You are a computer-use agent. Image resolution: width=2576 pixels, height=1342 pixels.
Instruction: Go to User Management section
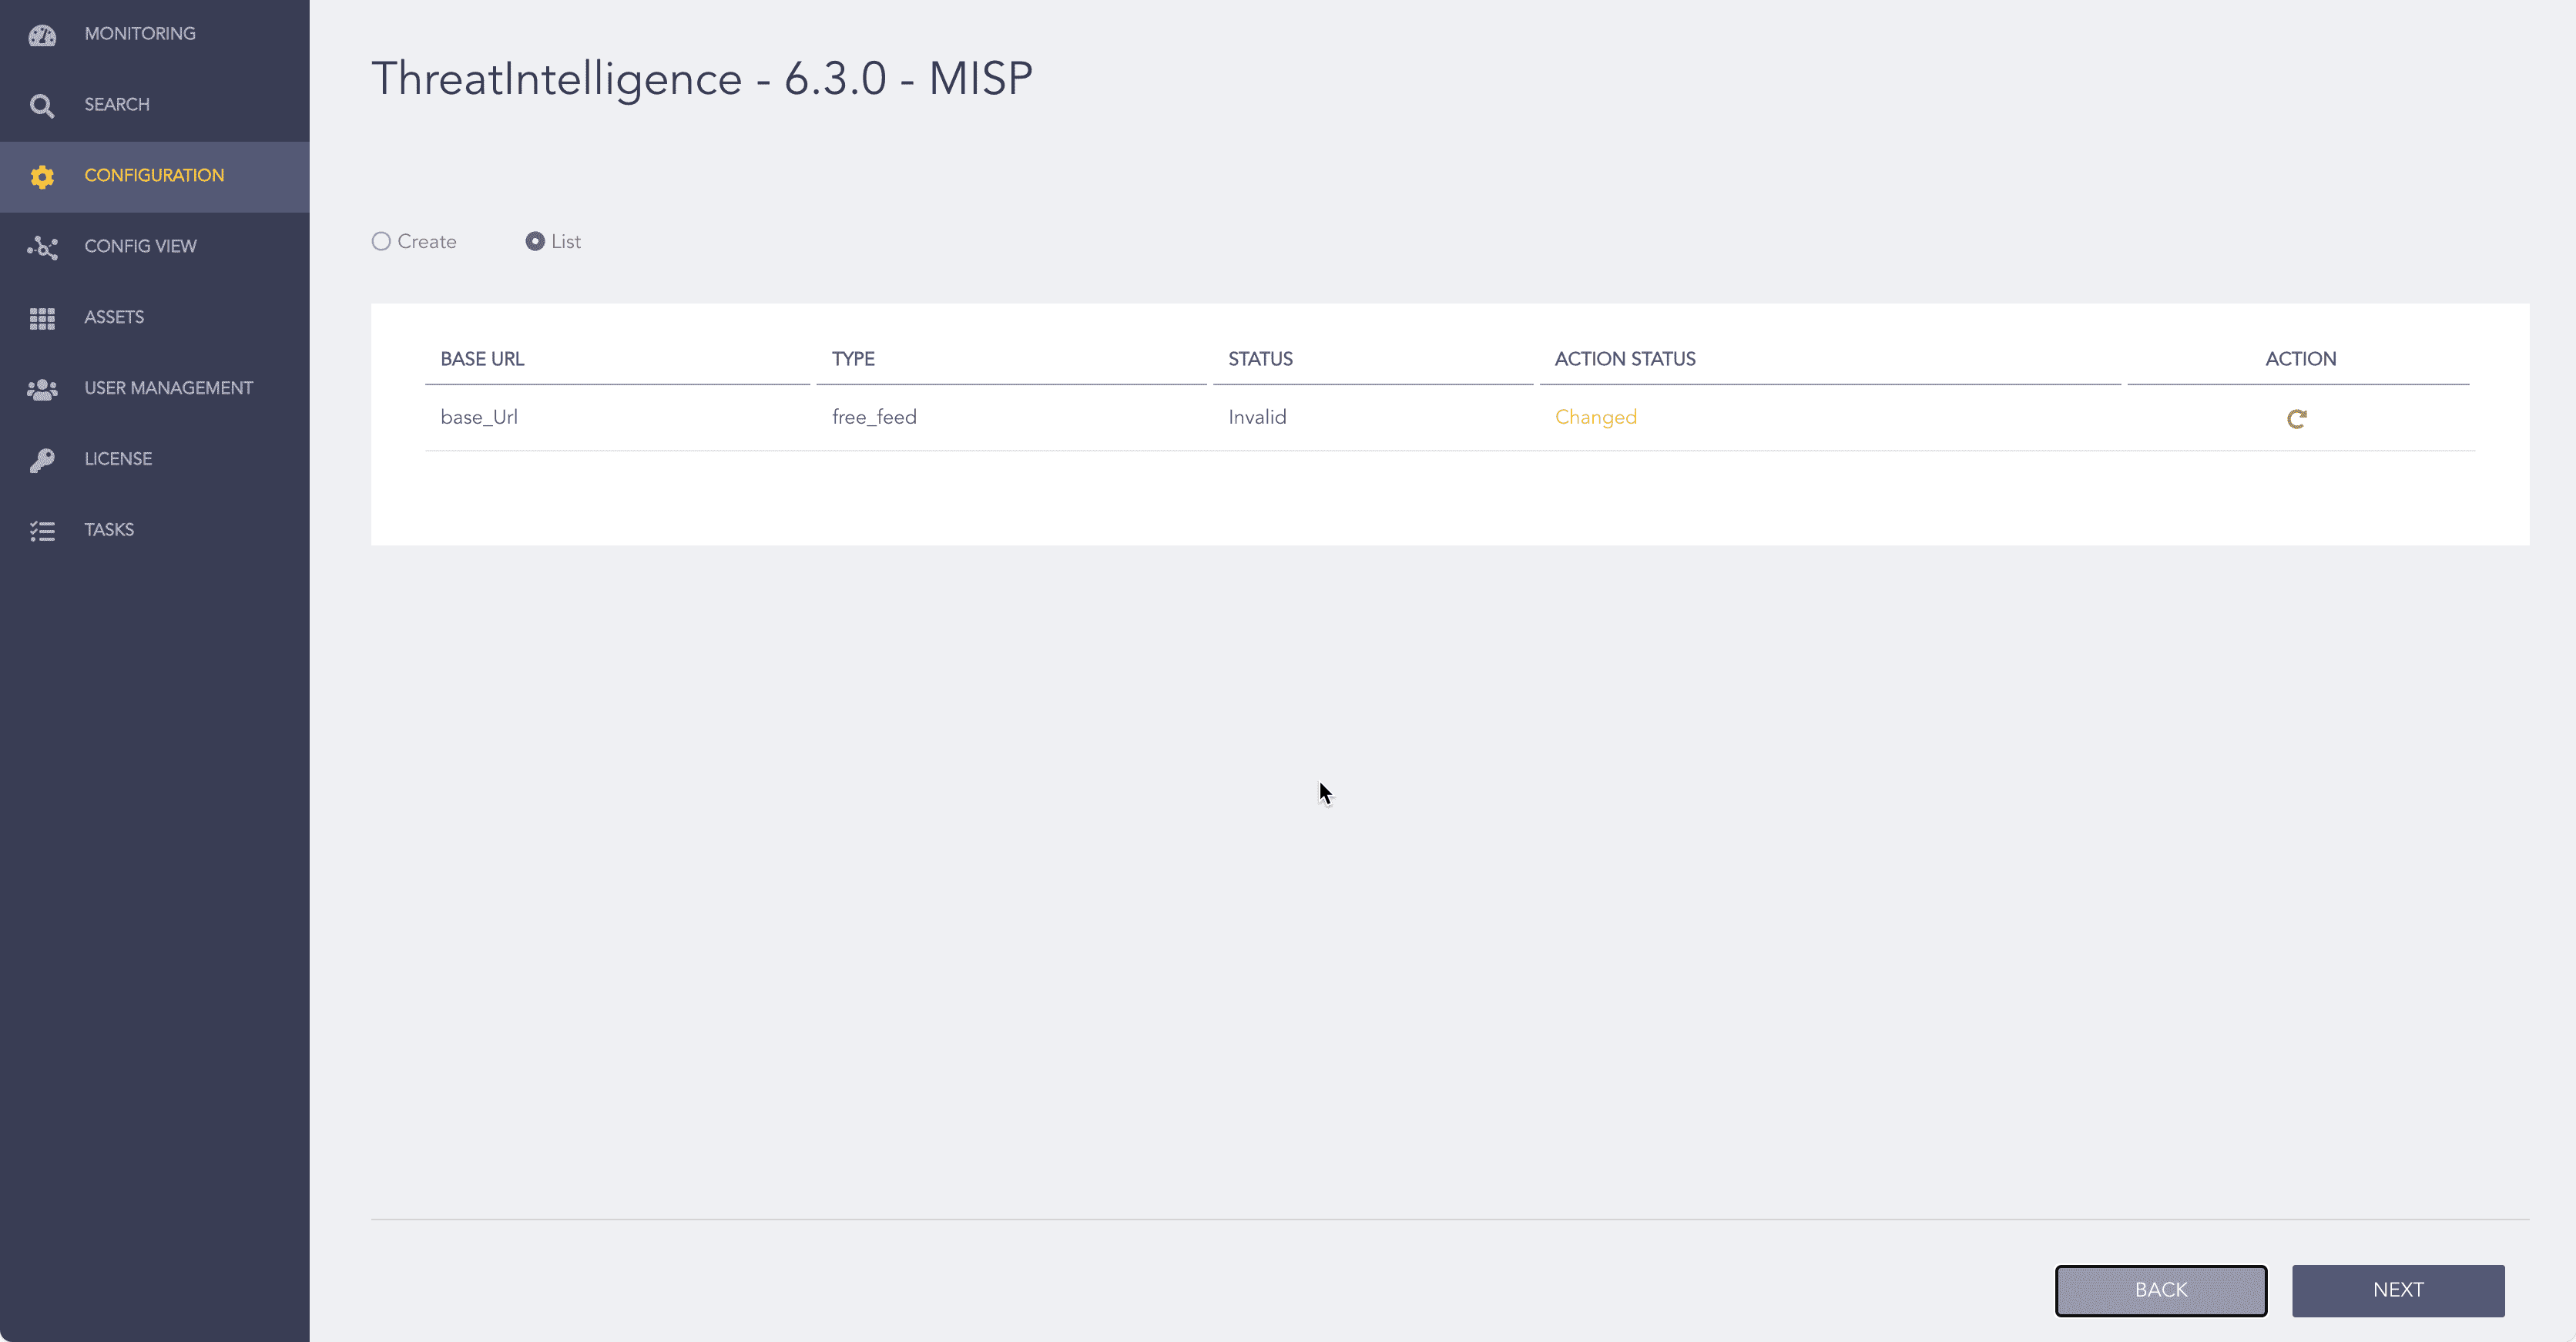(168, 388)
